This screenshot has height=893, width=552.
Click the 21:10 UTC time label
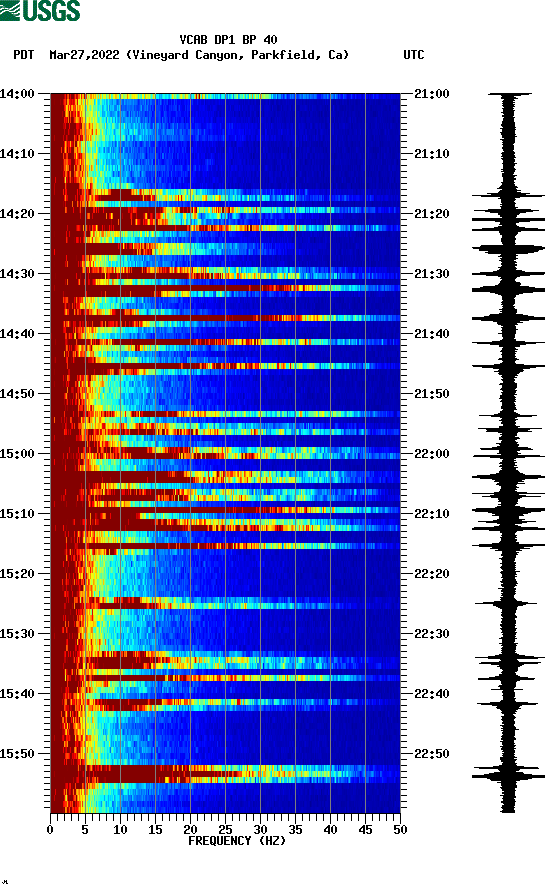point(432,154)
